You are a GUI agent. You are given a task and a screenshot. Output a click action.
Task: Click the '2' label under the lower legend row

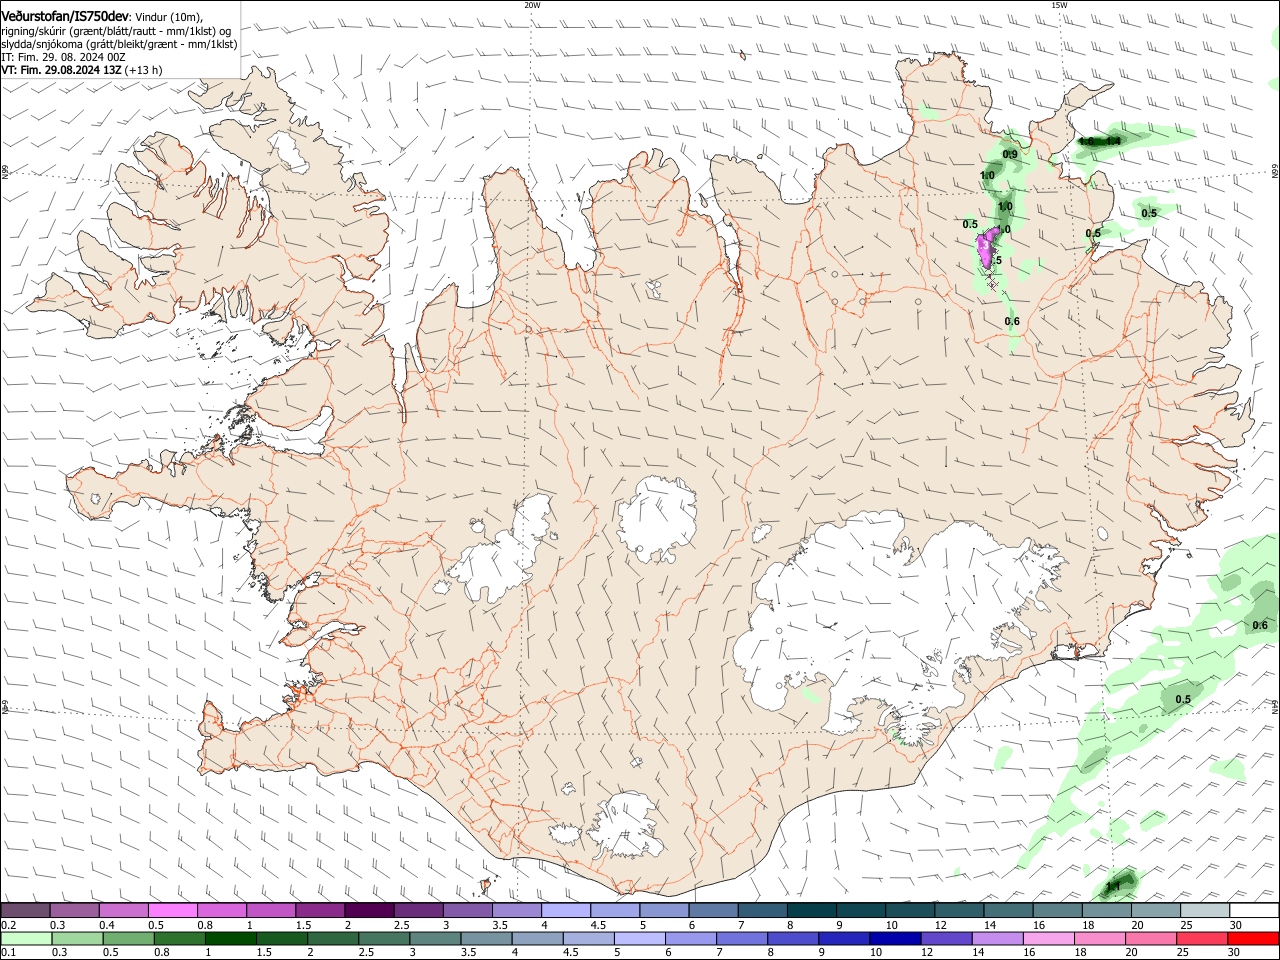[x=310, y=953]
